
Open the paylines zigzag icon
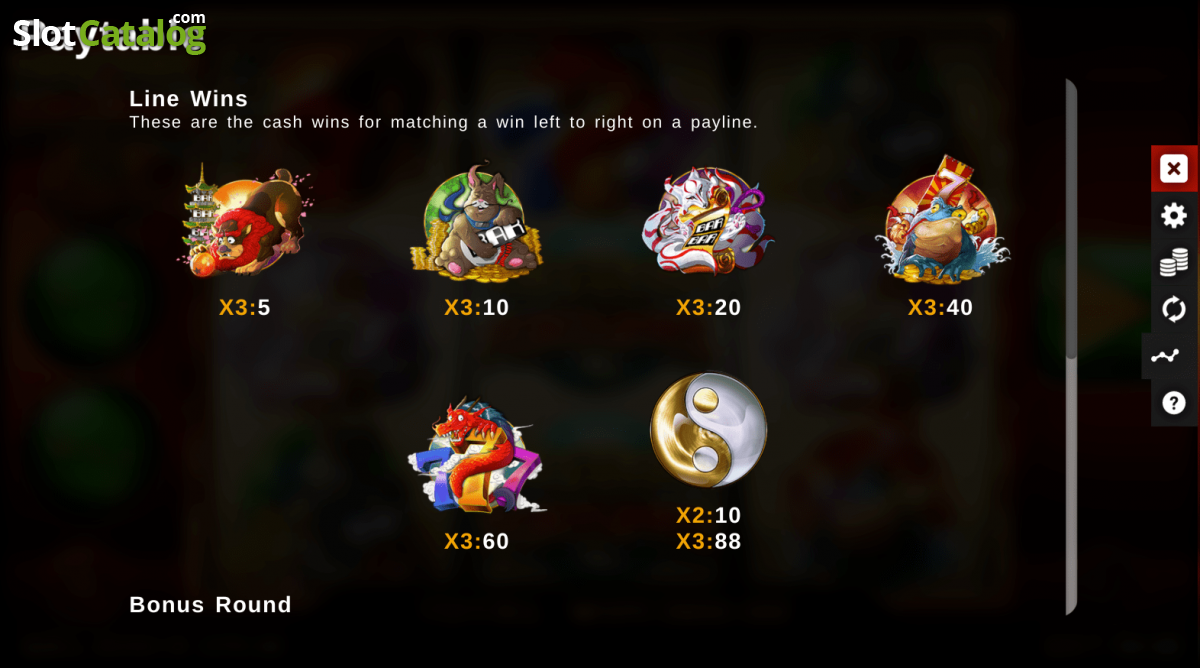[x=1165, y=356]
